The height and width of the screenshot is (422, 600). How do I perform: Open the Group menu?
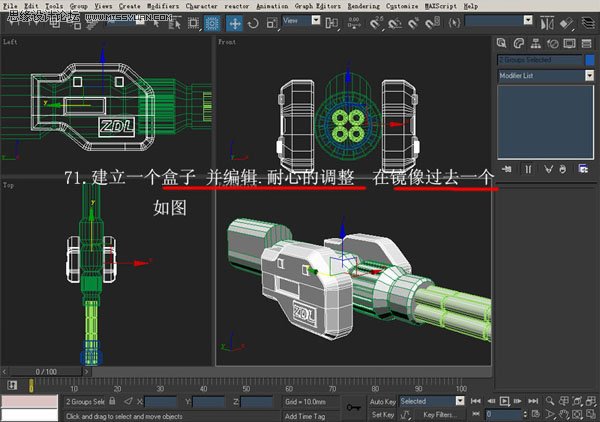tap(78, 6)
